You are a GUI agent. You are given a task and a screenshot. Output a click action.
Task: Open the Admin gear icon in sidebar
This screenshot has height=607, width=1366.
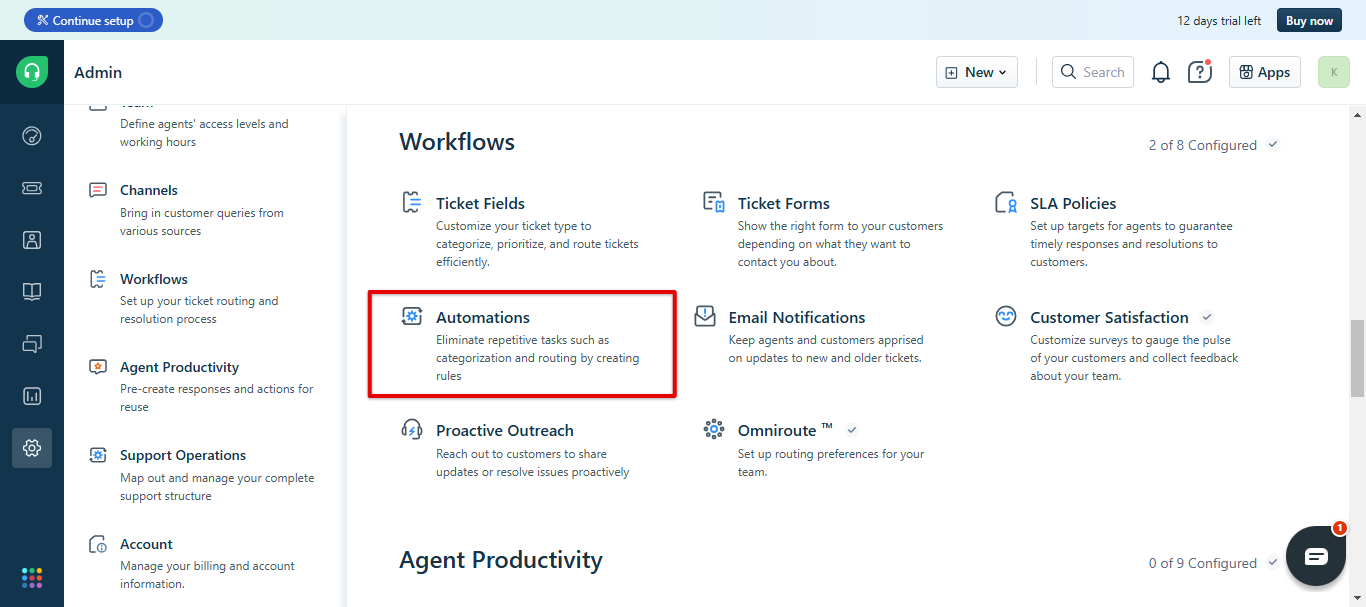click(32, 448)
